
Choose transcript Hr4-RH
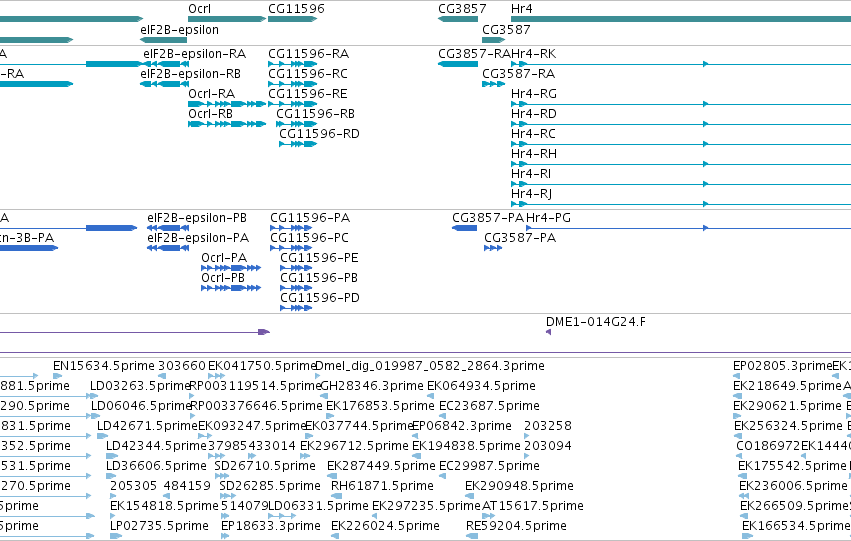point(534,154)
